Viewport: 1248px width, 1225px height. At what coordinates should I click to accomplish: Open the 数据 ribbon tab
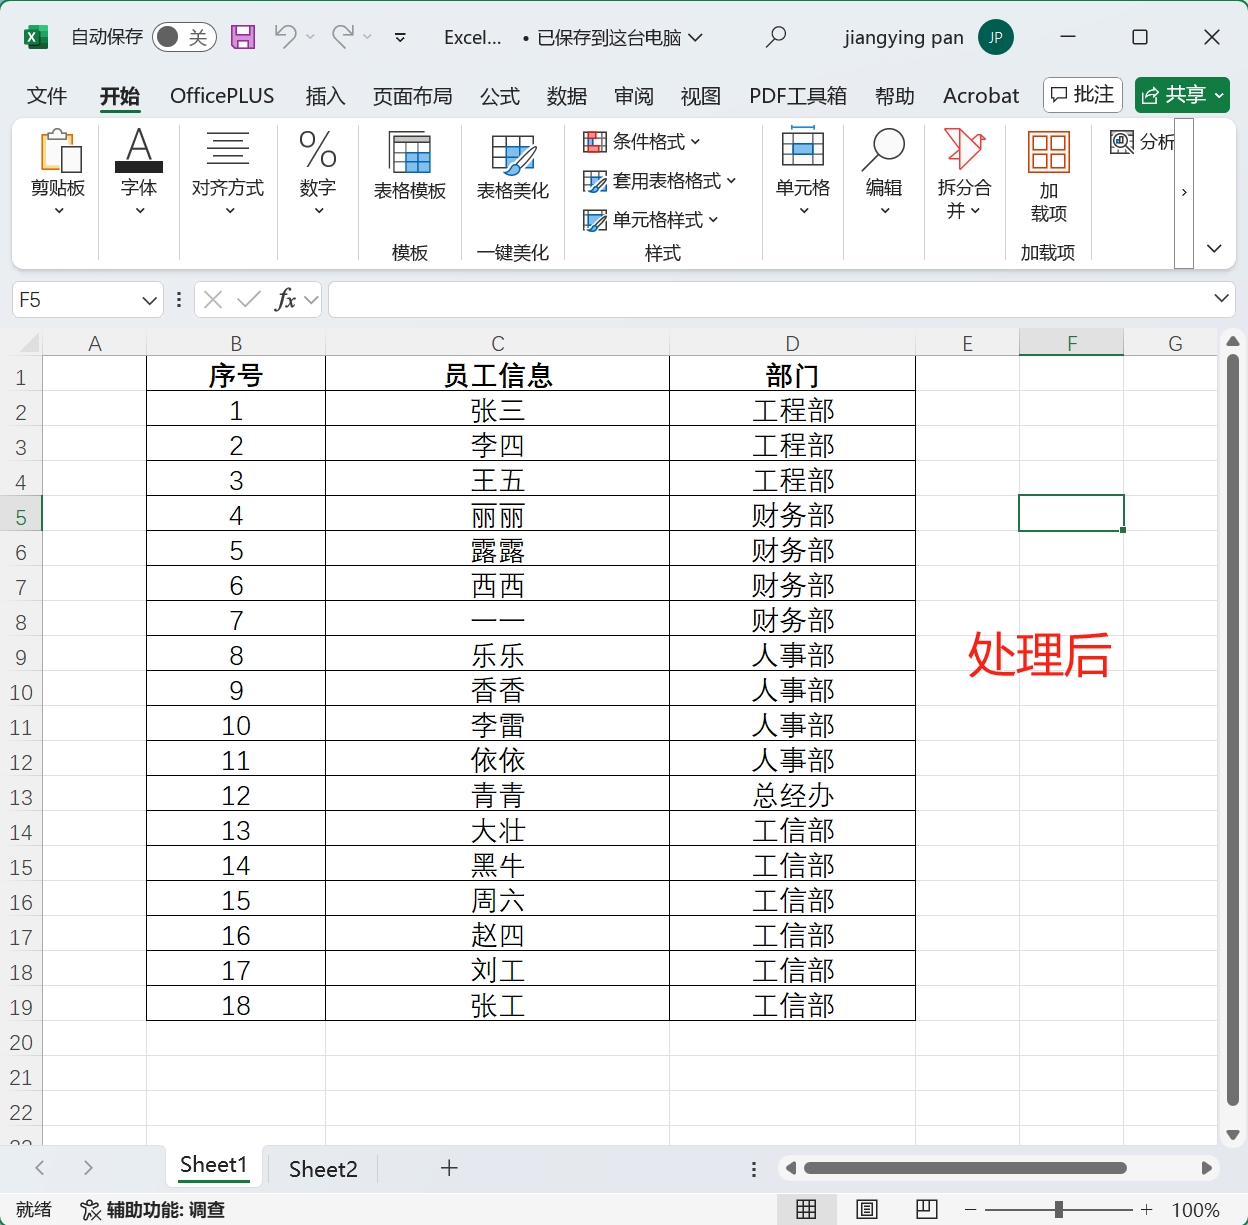566,96
